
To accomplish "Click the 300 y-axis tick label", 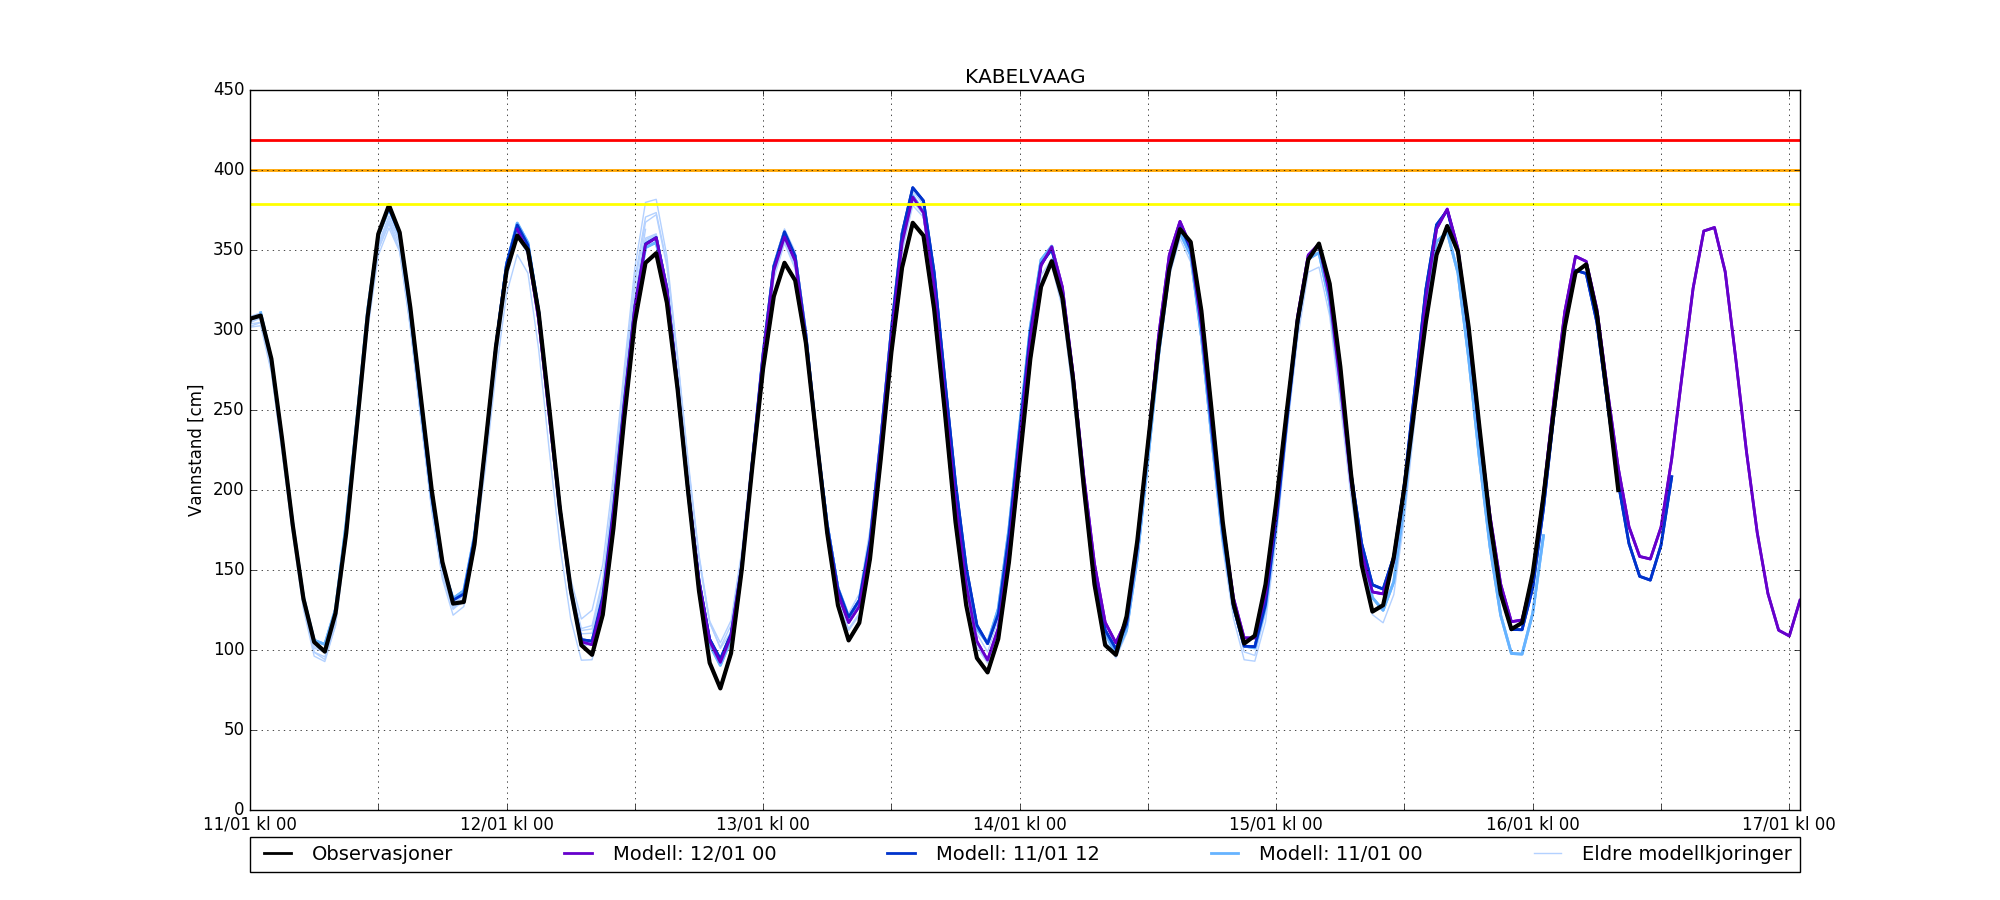I will [229, 330].
